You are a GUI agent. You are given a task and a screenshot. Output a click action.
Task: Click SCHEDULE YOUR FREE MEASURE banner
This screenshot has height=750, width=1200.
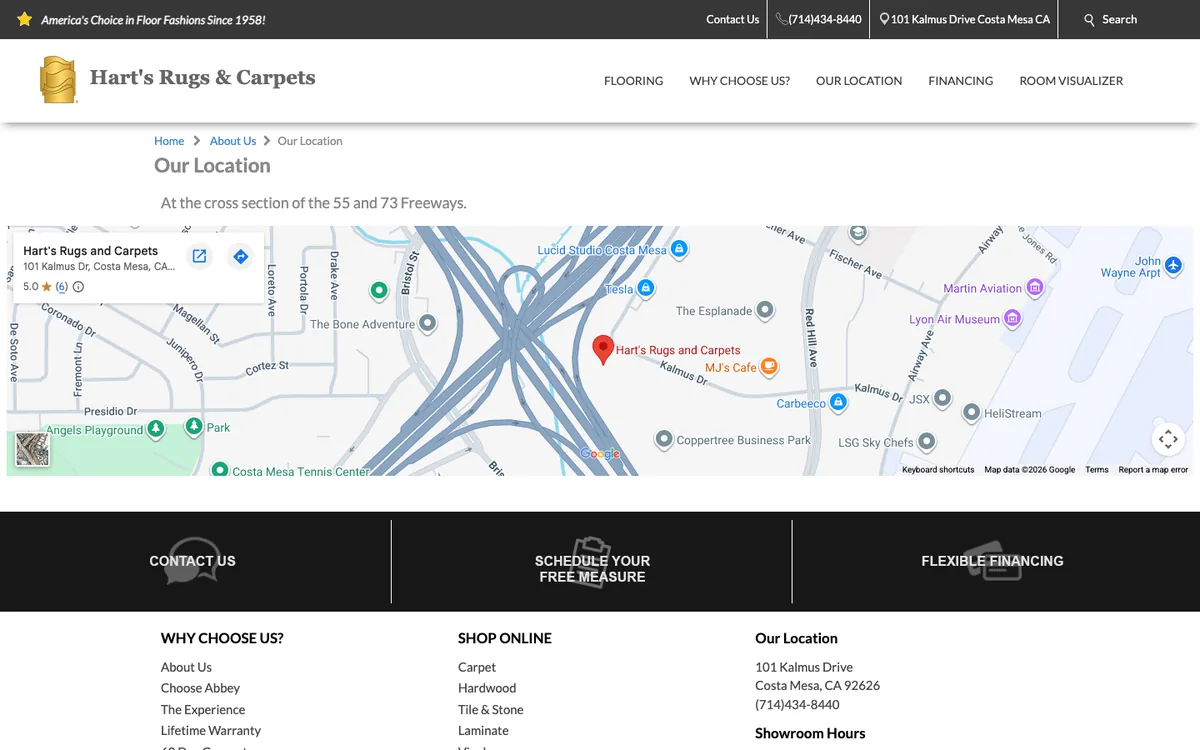click(592, 568)
